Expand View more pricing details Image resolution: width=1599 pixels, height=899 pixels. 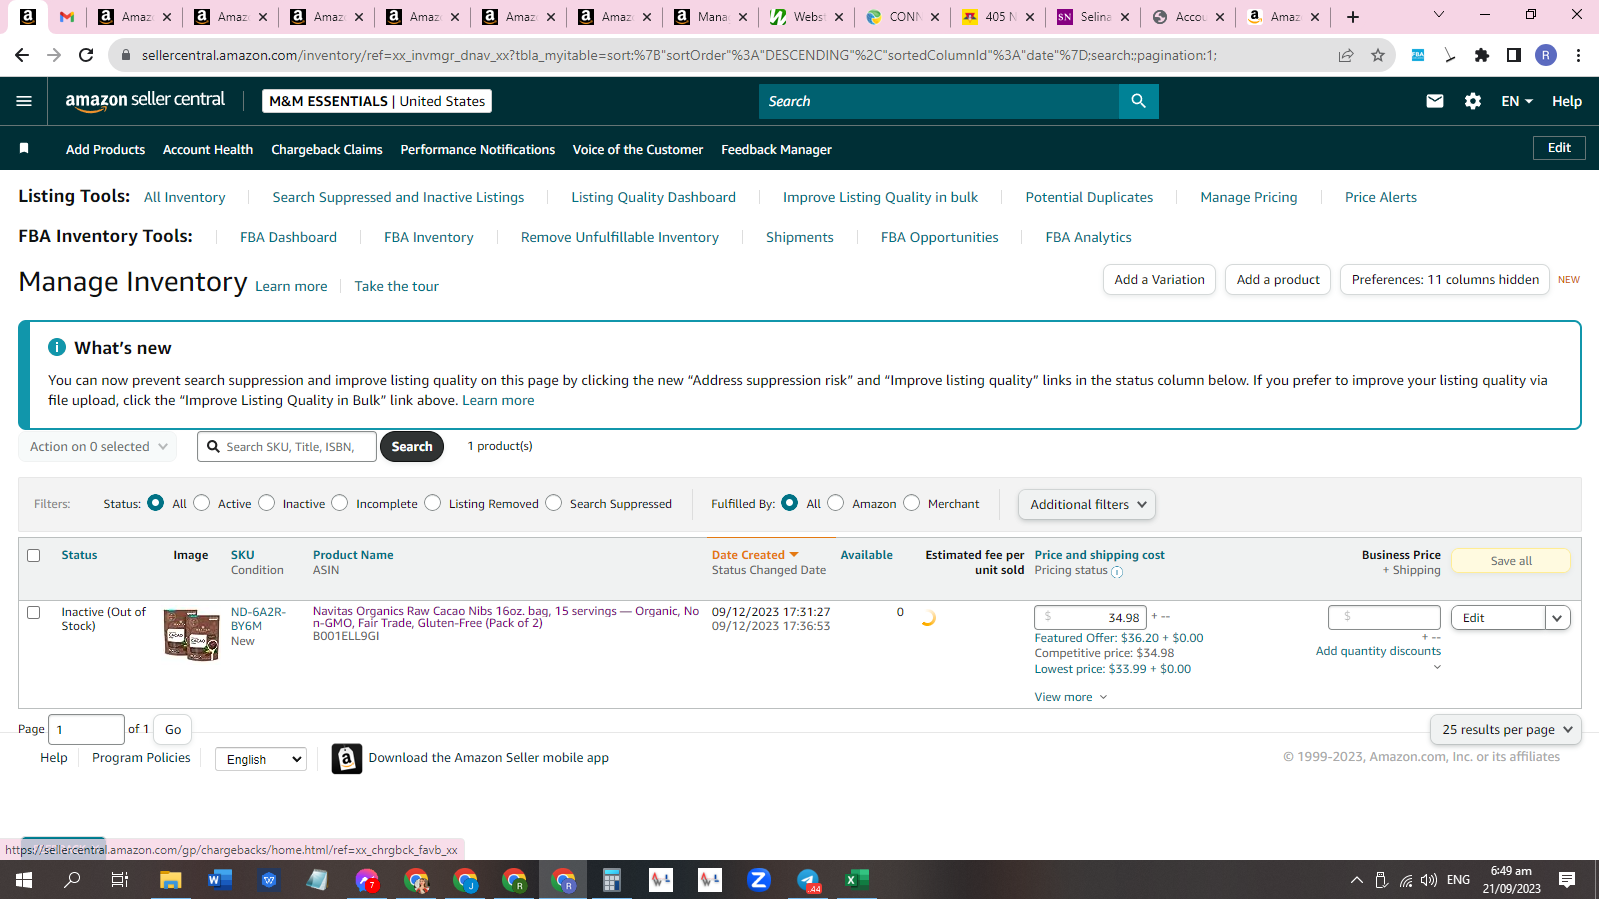1071,697
